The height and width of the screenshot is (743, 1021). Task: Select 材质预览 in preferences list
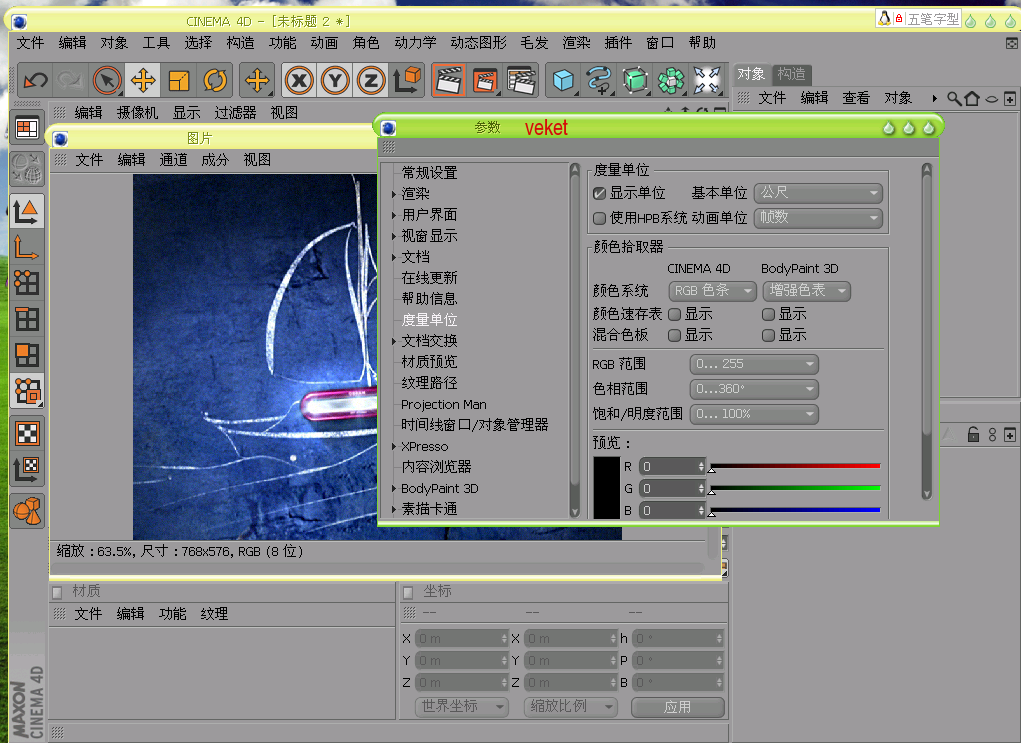point(429,362)
